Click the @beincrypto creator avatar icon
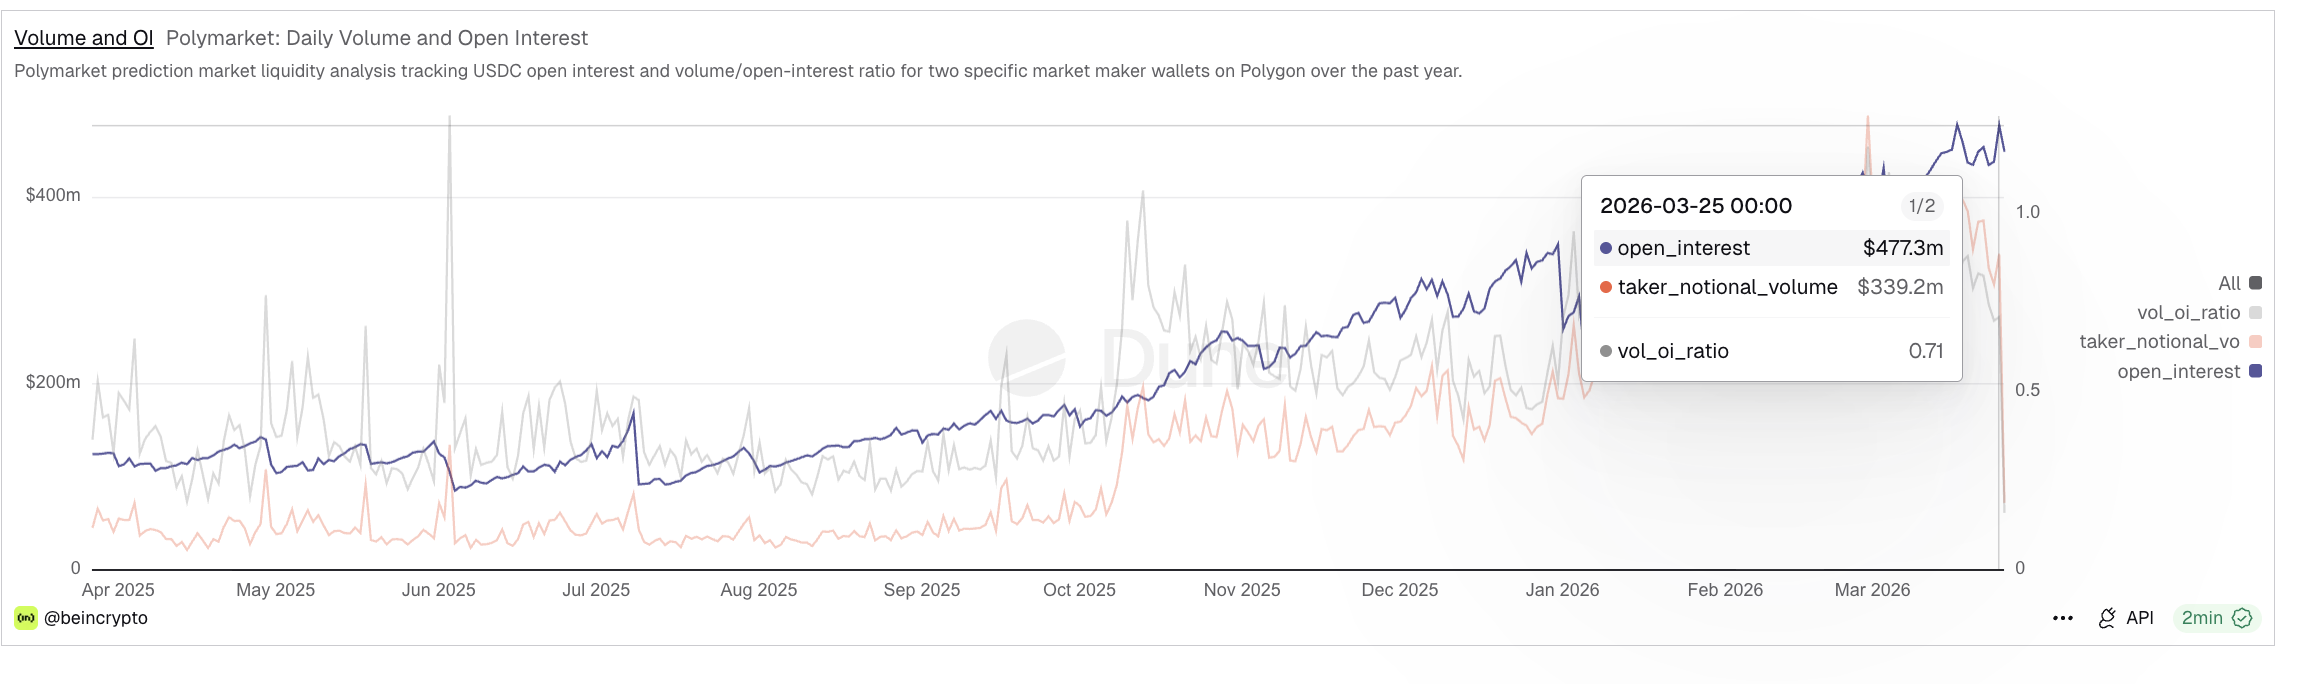The width and height of the screenshot is (2306, 684). click(x=27, y=618)
